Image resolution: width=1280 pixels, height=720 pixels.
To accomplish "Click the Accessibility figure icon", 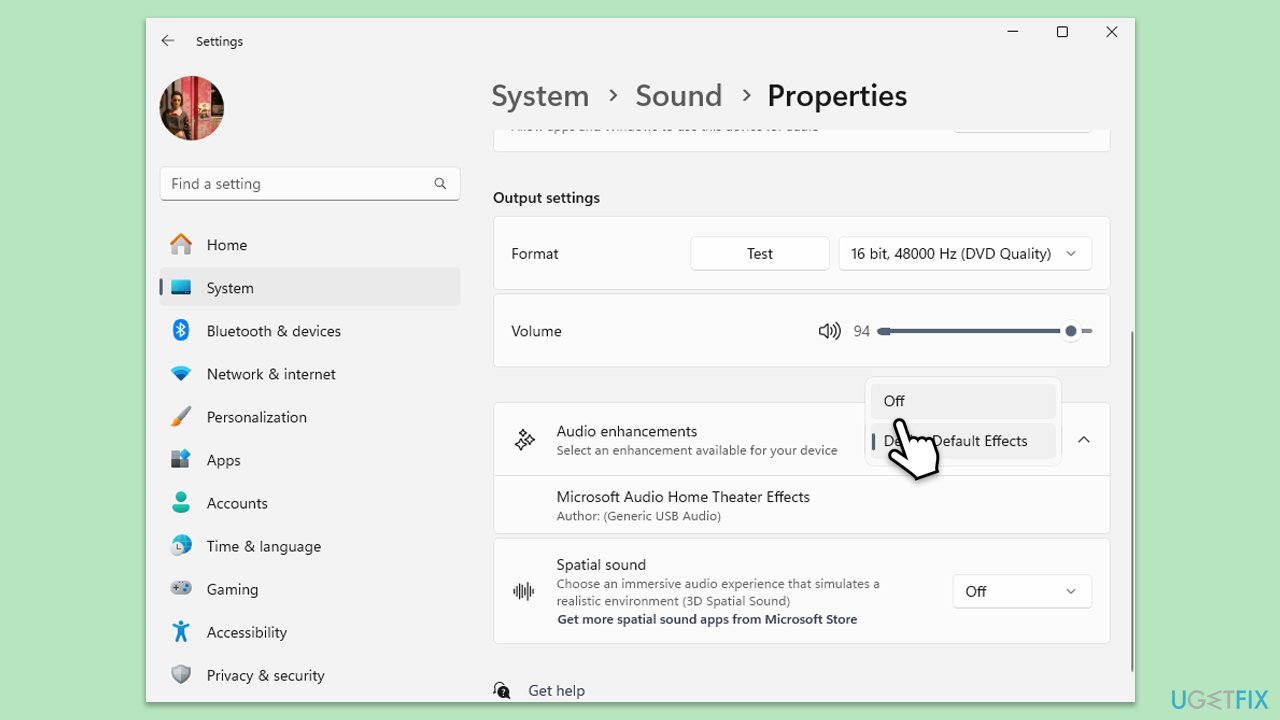I will 181,632.
